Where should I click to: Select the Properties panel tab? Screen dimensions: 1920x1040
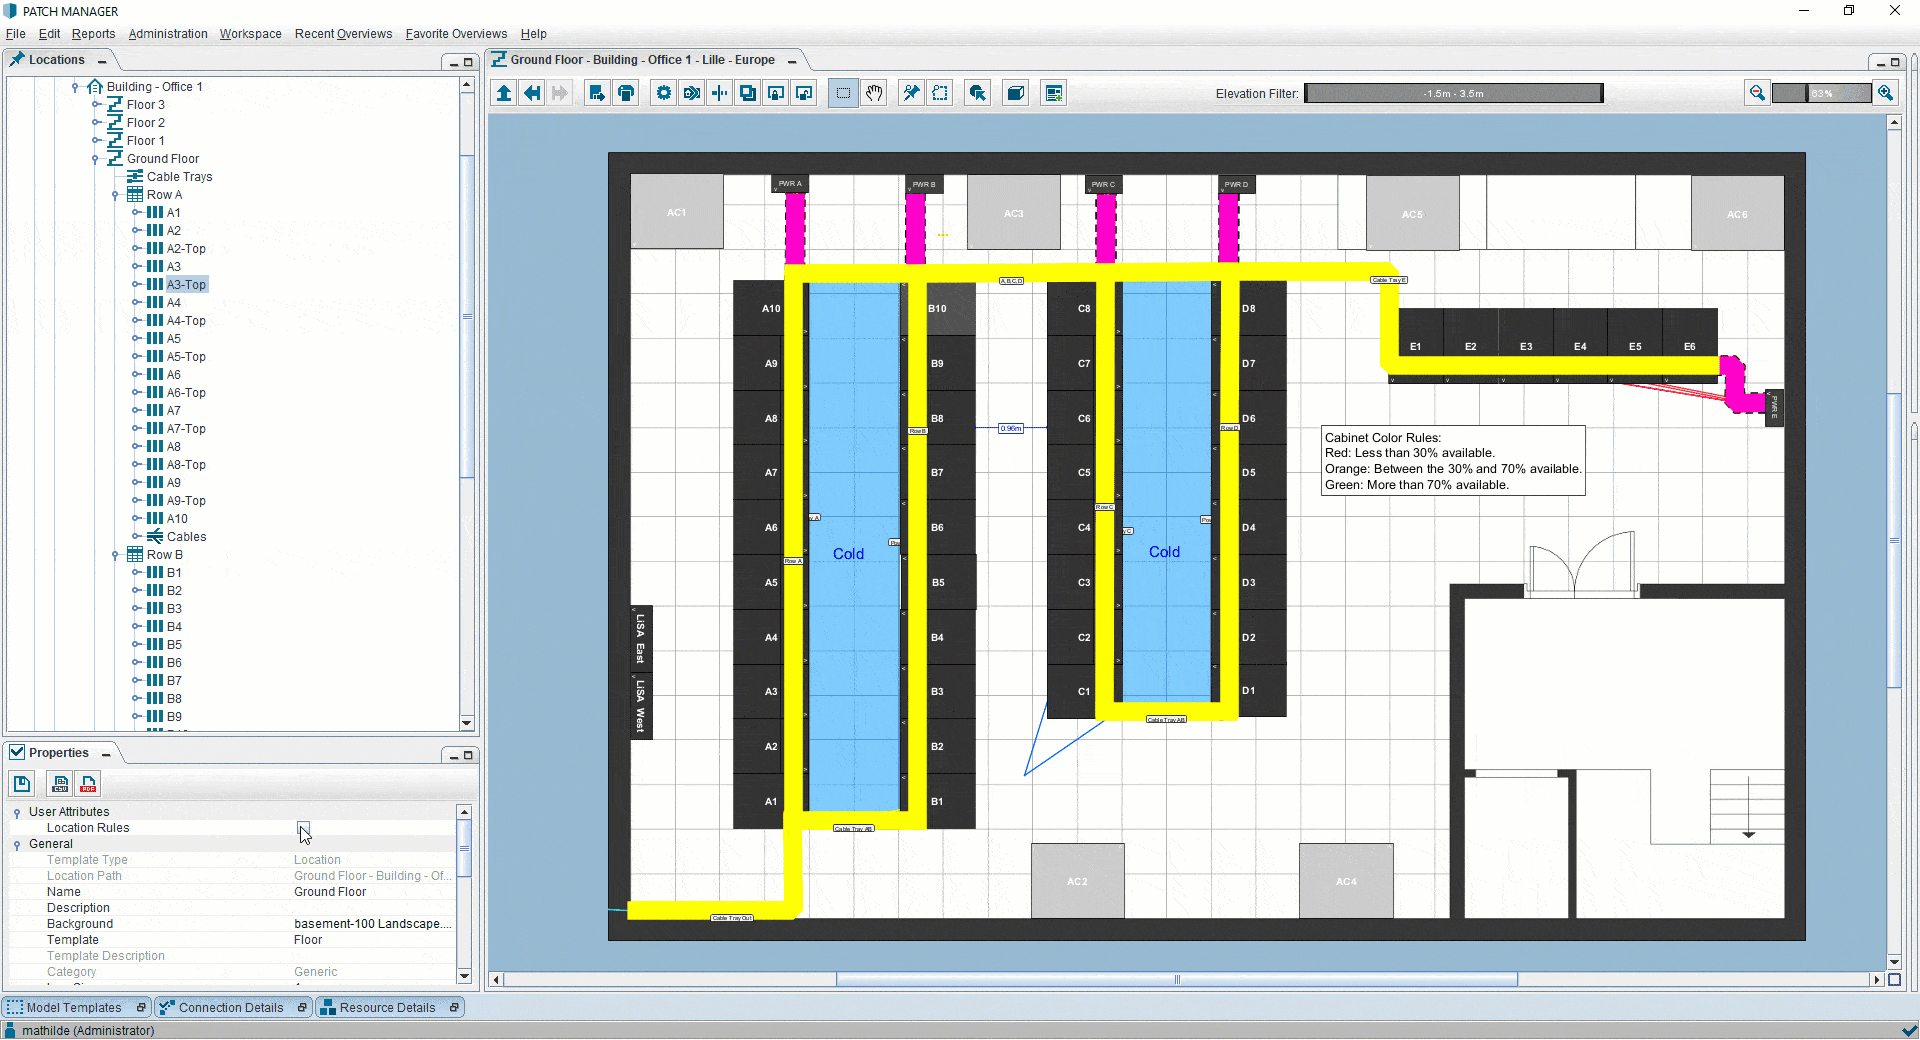pyautogui.click(x=59, y=753)
